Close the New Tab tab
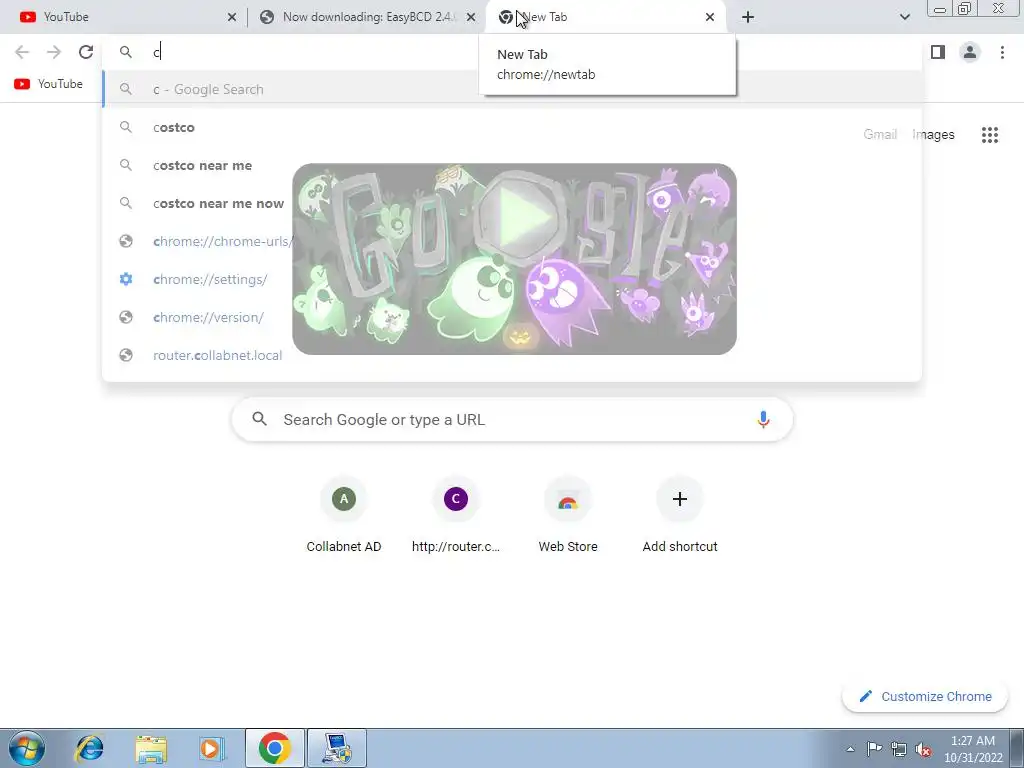The image size is (1024, 768). point(710,18)
